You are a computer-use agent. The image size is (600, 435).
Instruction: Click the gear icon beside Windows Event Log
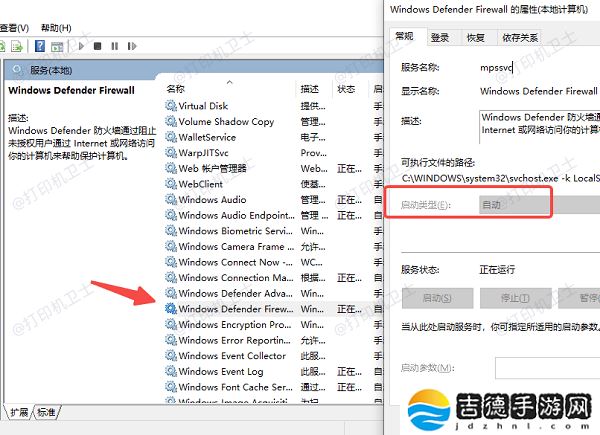click(171, 371)
